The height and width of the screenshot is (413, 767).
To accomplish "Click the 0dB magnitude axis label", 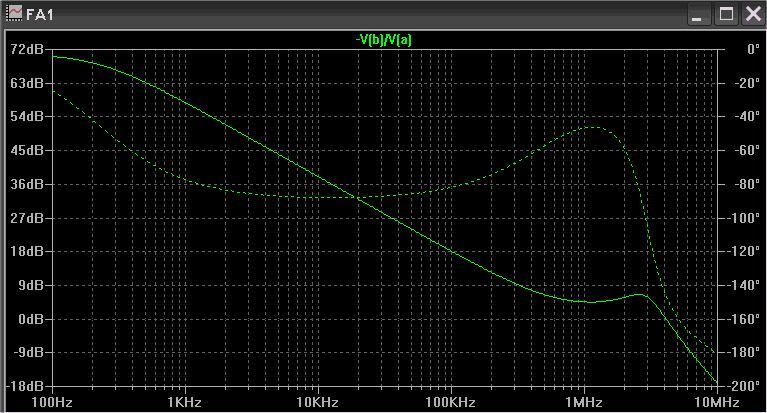I will coord(31,319).
